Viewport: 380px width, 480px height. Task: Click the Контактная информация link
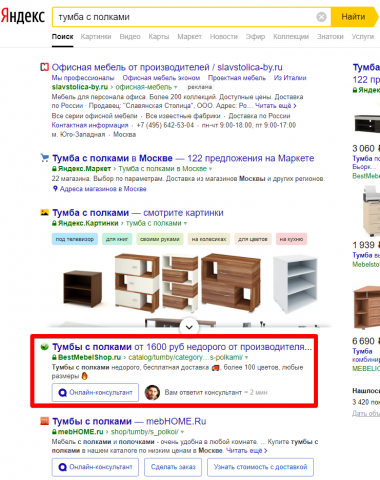(x=90, y=125)
